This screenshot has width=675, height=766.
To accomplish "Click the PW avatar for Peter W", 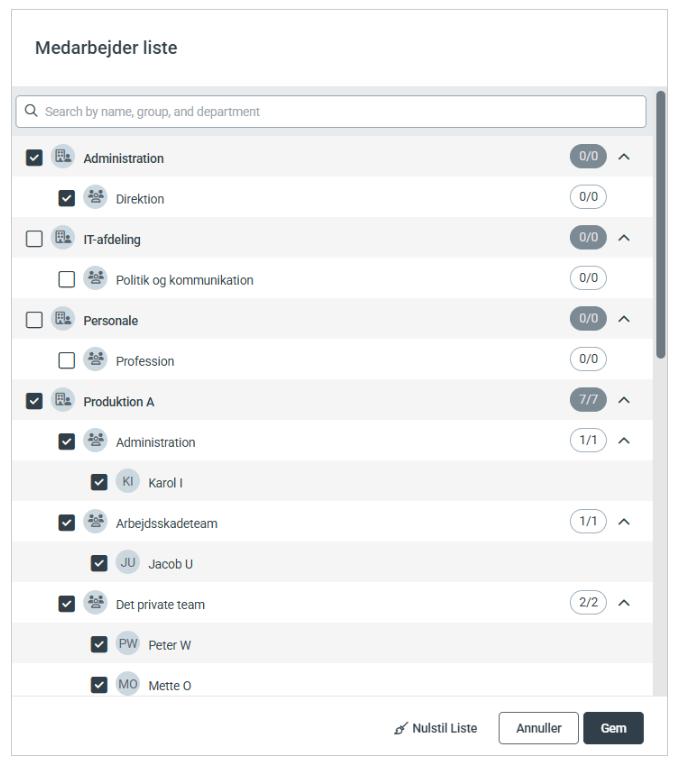I will [x=128, y=644].
